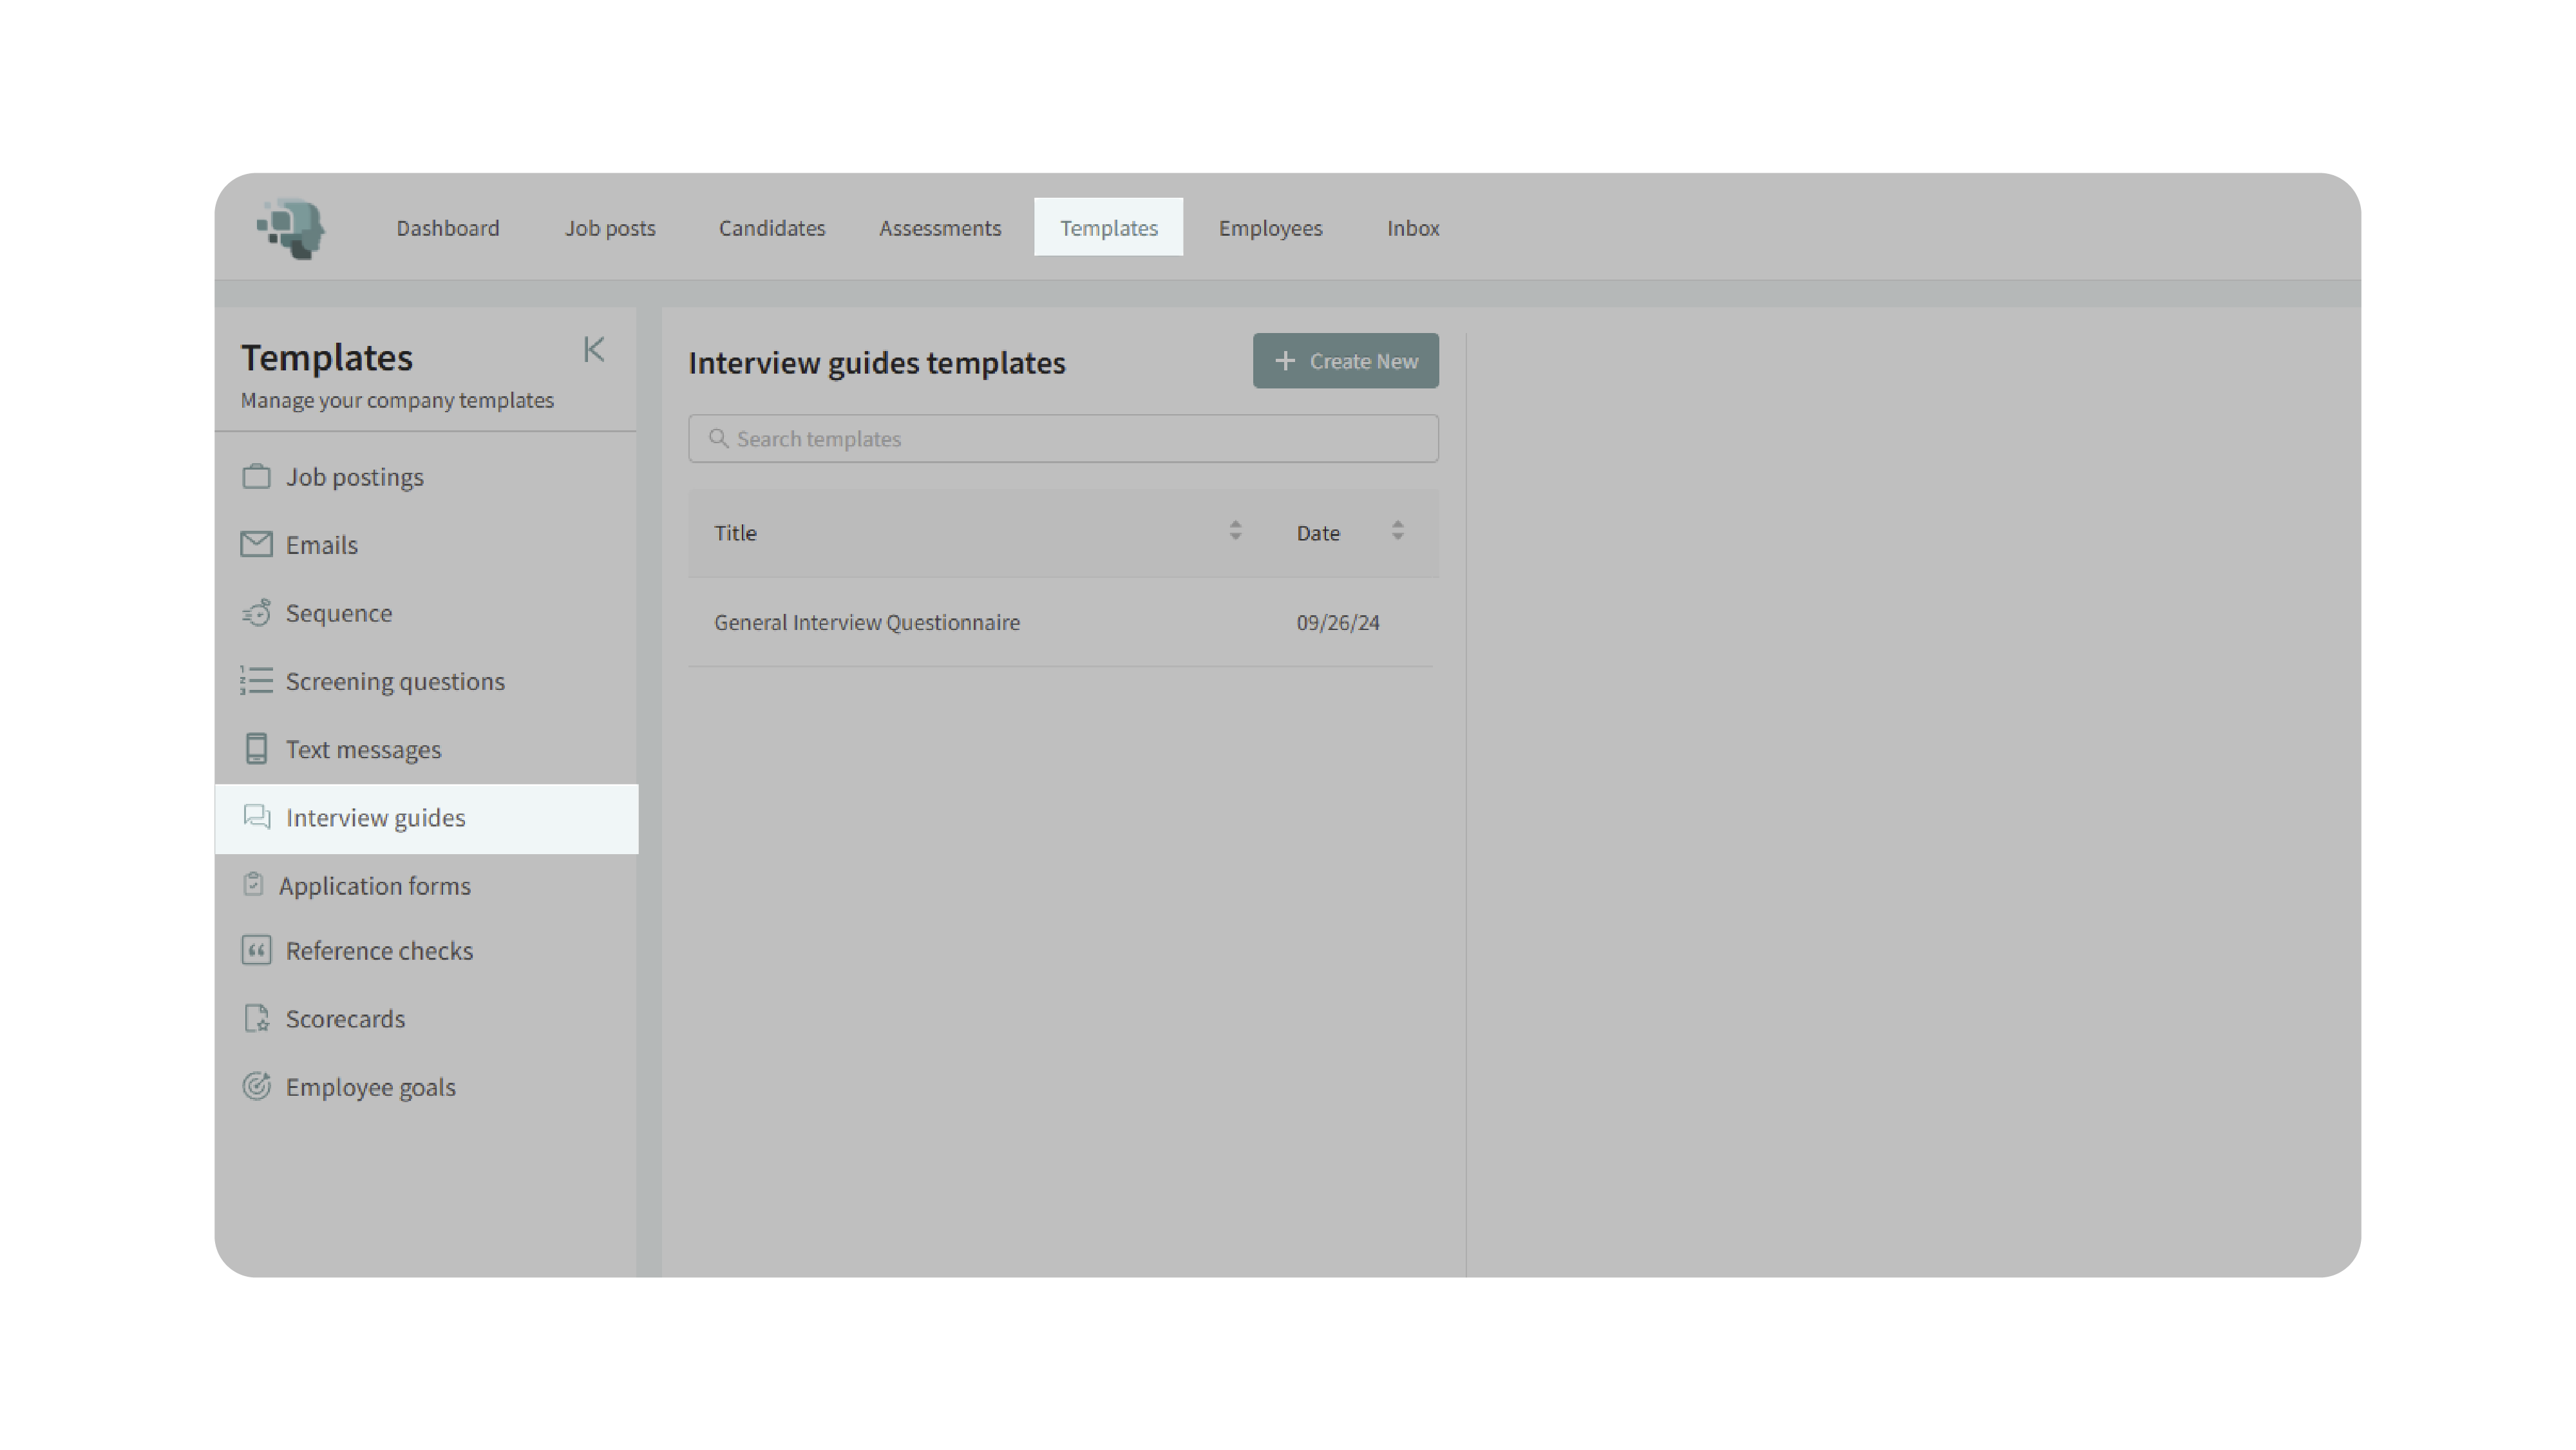Click the Job postings briefcase icon

tap(256, 477)
